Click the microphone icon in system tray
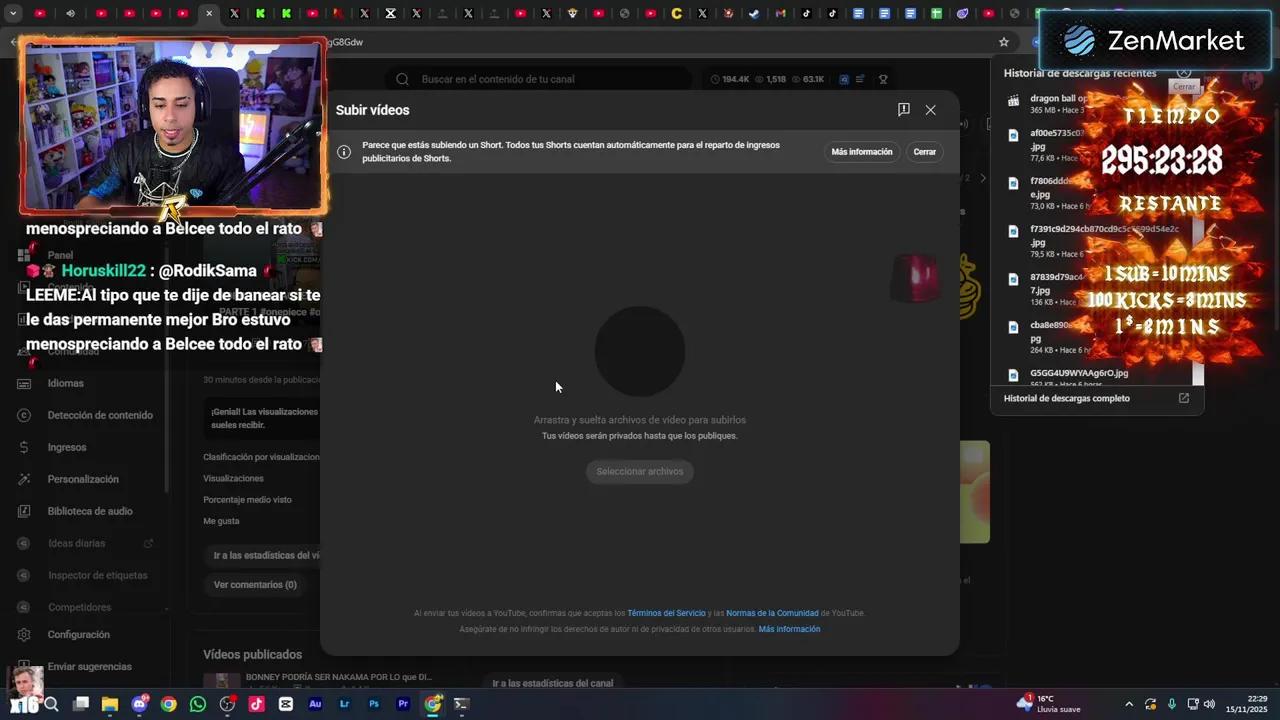This screenshot has height=720, width=1280. [1171, 704]
